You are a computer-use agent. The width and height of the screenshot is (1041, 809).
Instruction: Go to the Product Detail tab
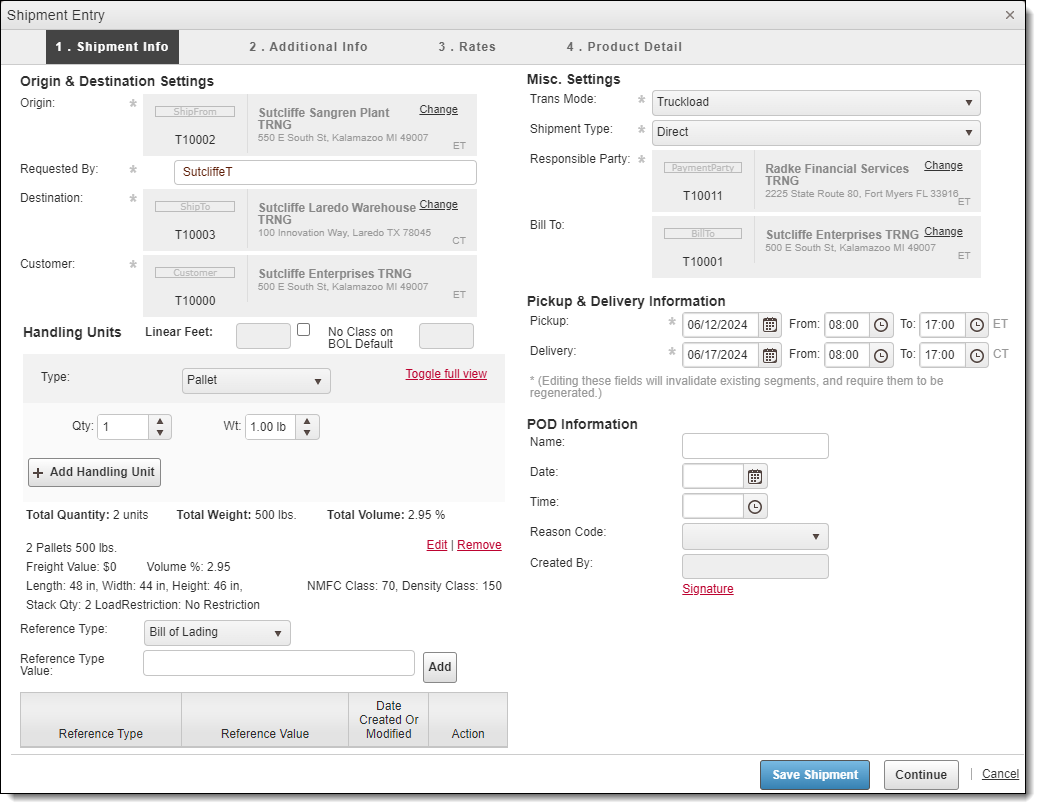[x=624, y=47]
